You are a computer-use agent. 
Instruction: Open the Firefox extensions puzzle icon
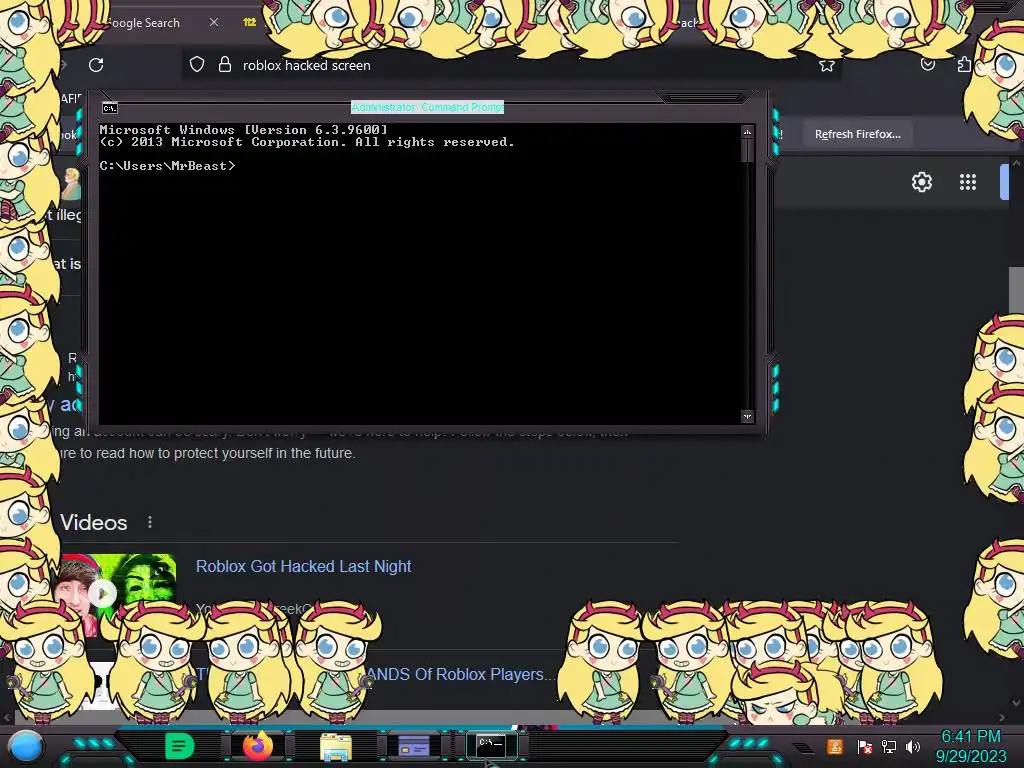pyautogui.click(x=964, y=64)
